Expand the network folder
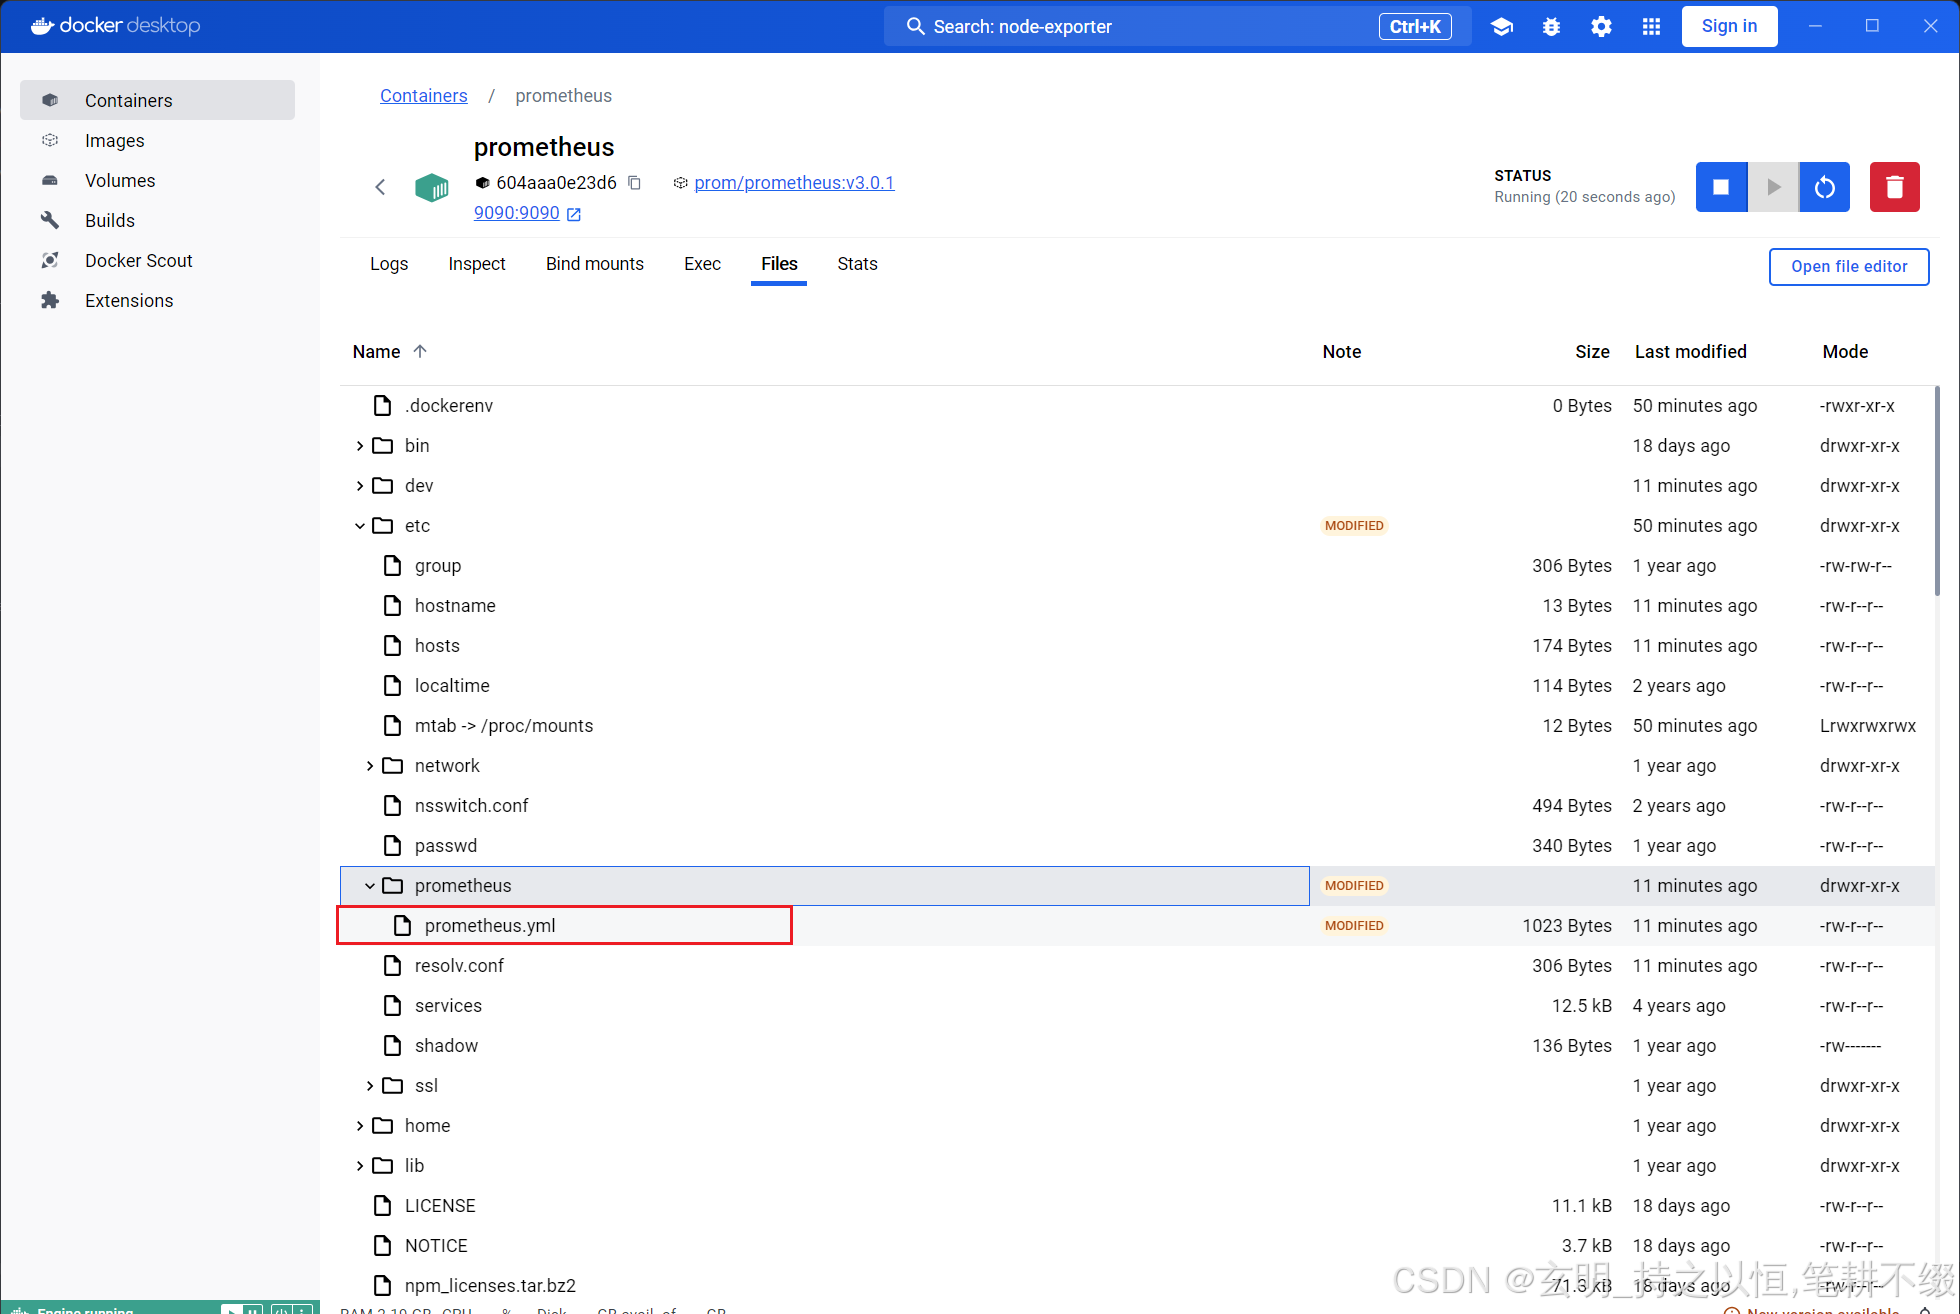The height and width of the screenshot is (1314, 1960). (370, 766)
